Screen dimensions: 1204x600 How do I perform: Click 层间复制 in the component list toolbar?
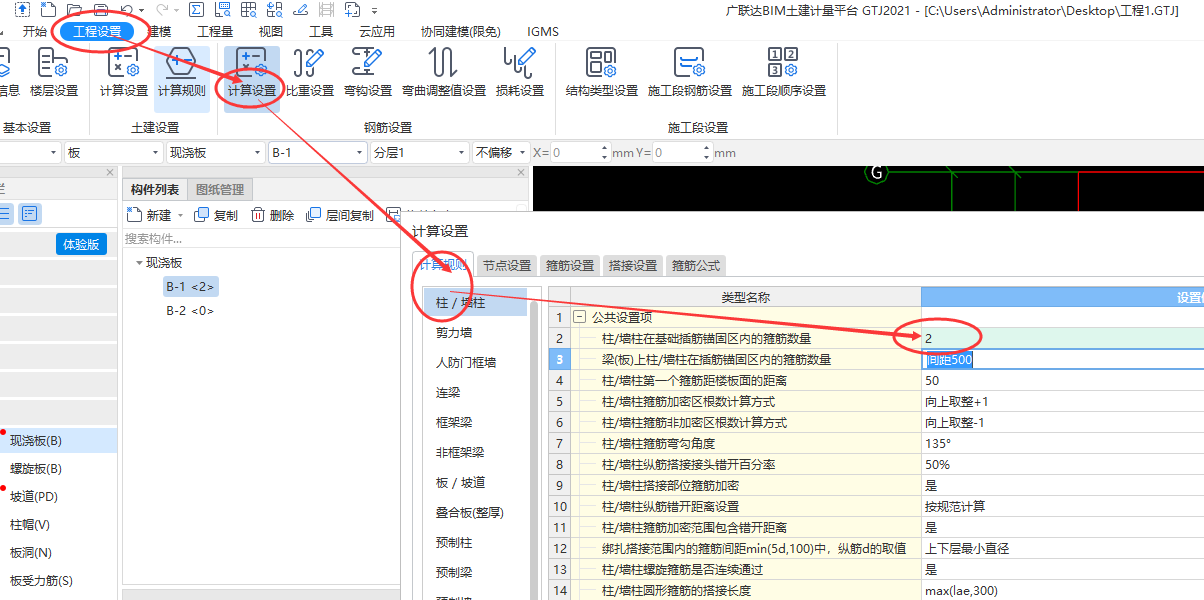coord(340,215)
